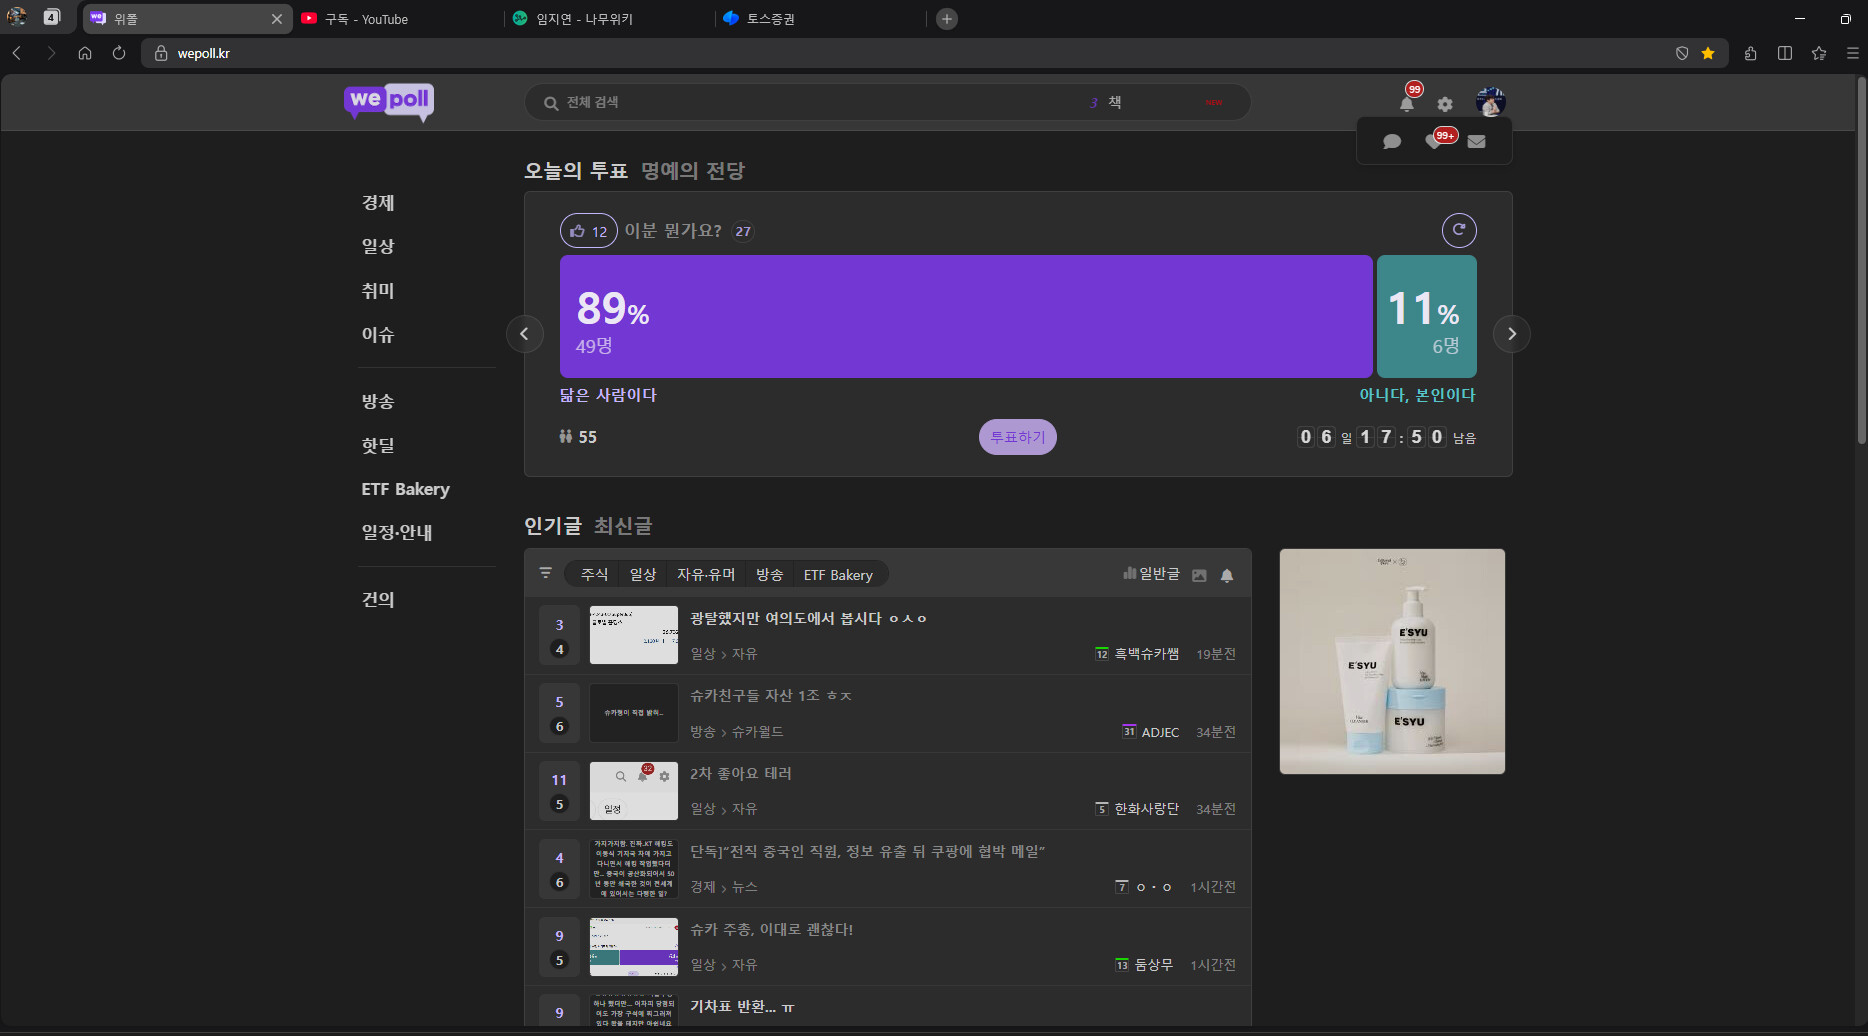Reload the page with browser refresh

point(119,53)
